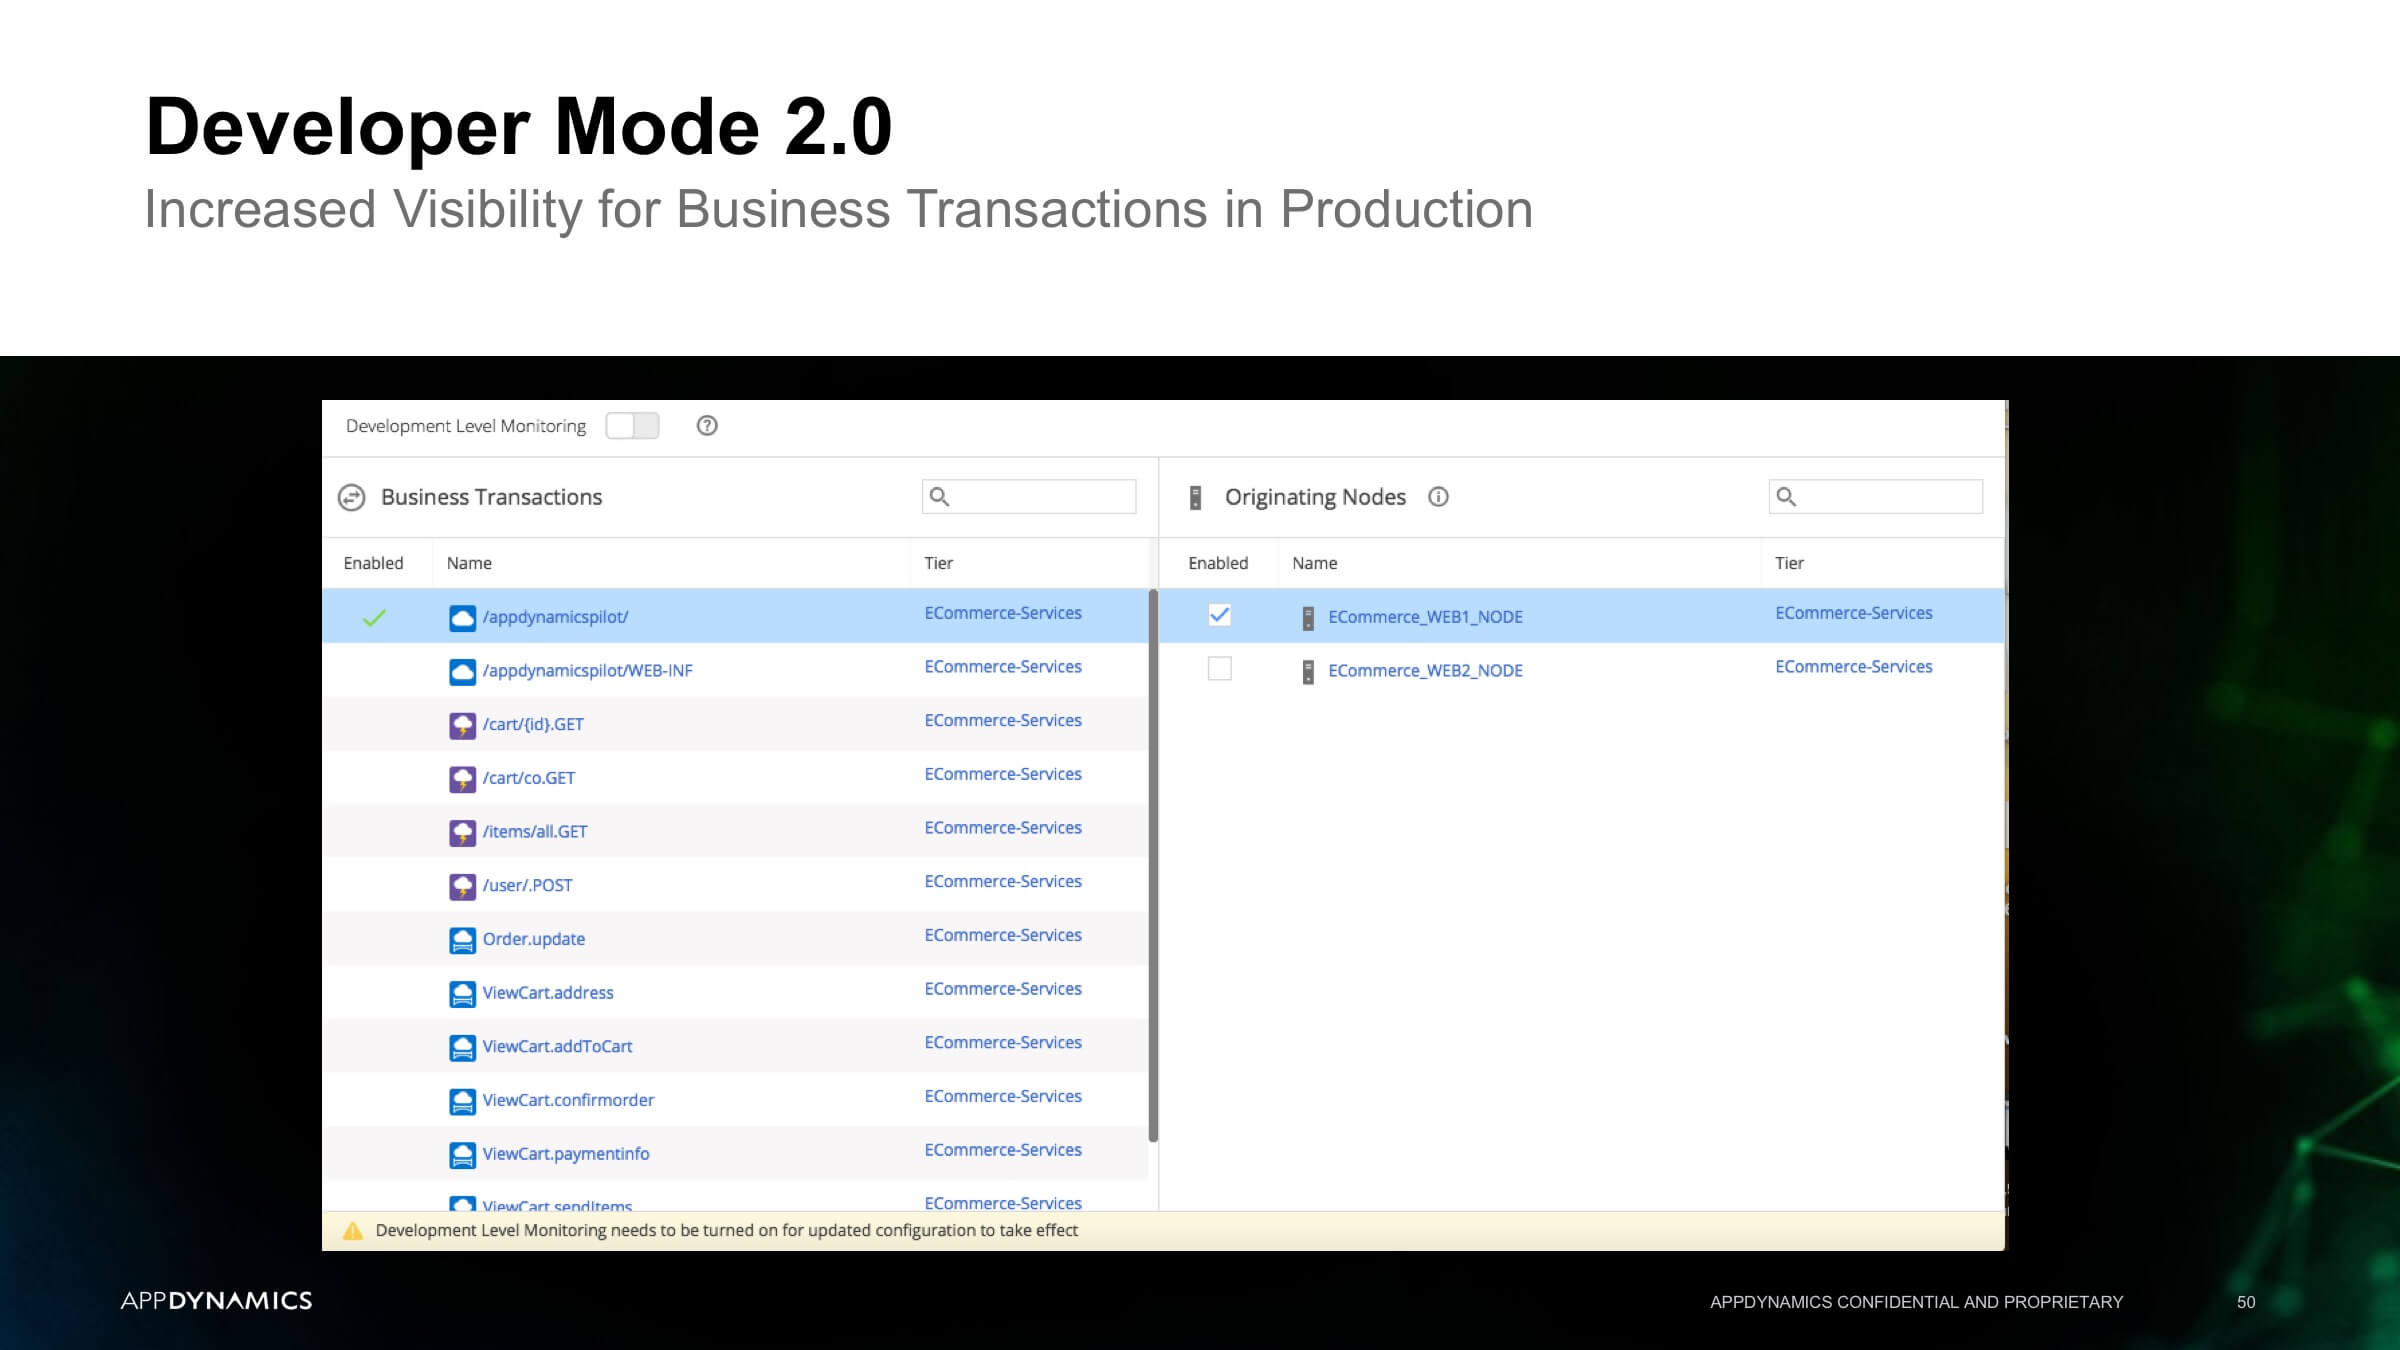Click the ViewCart.addToCart struts icon

pos(462,1048)
